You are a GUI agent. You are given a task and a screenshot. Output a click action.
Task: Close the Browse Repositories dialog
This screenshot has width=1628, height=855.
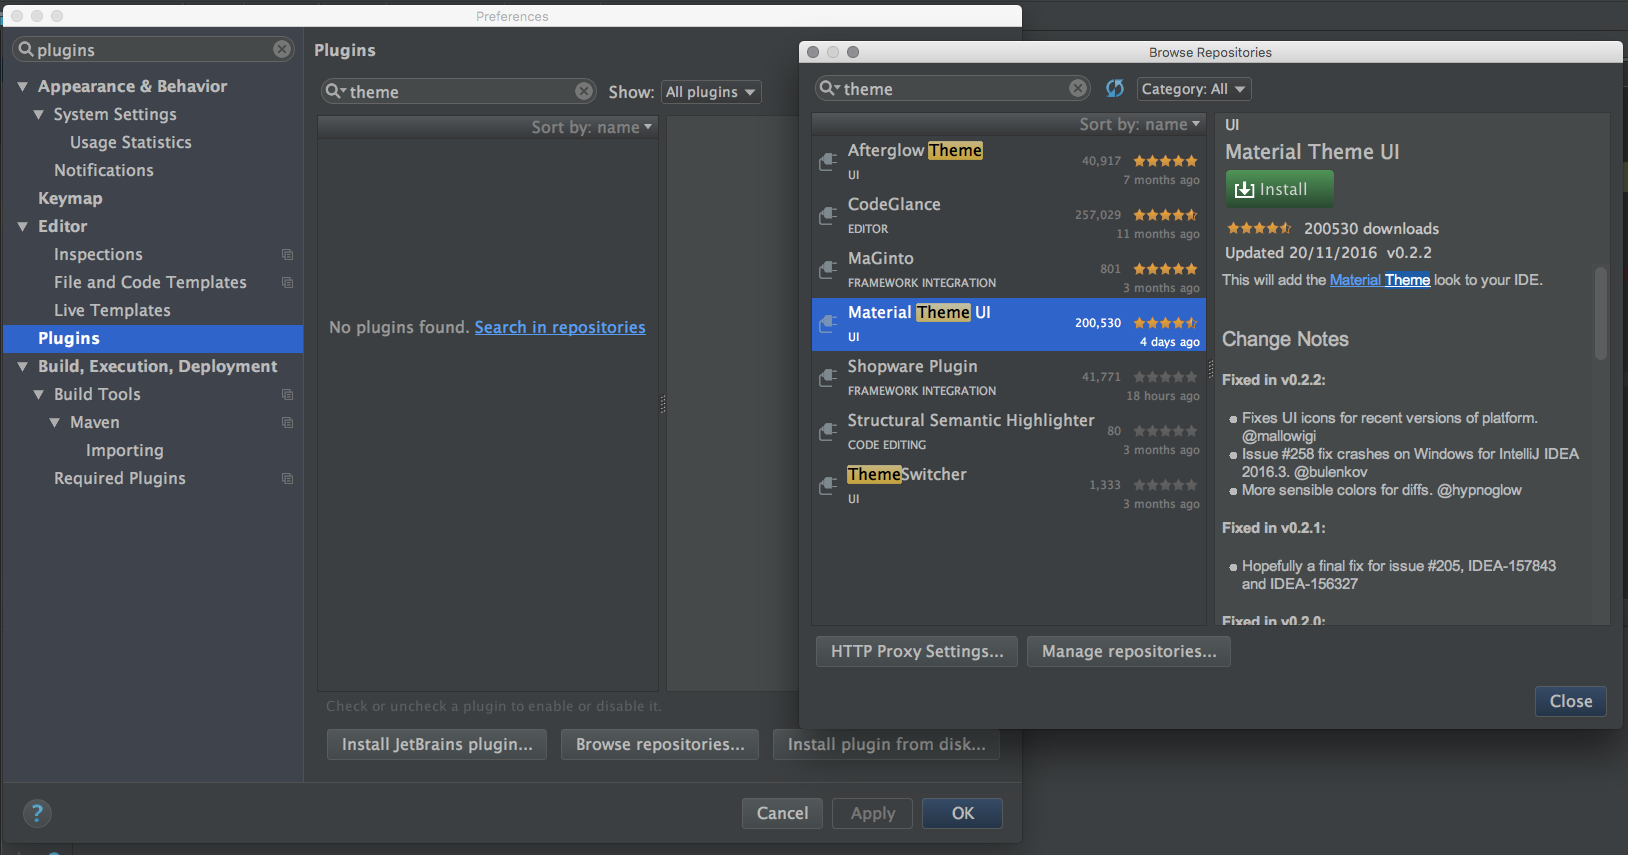[1571, 702]
